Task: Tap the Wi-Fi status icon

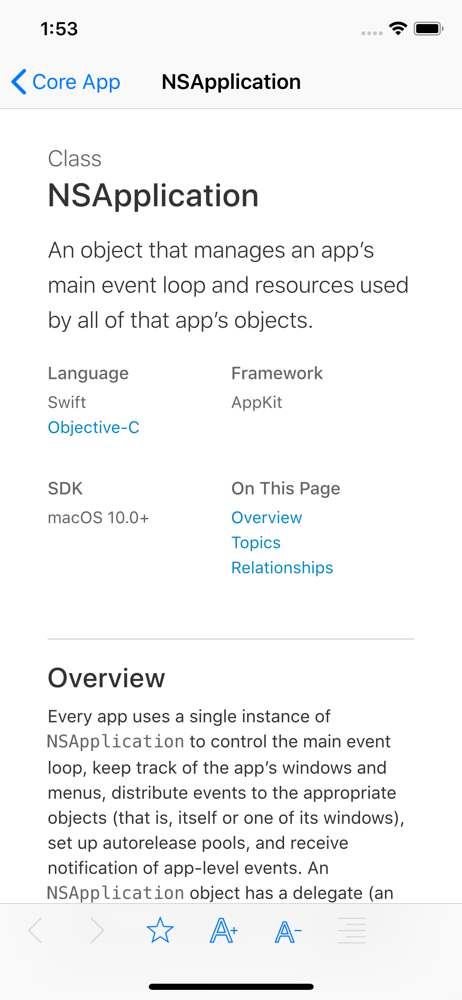Action: [399, 29]
